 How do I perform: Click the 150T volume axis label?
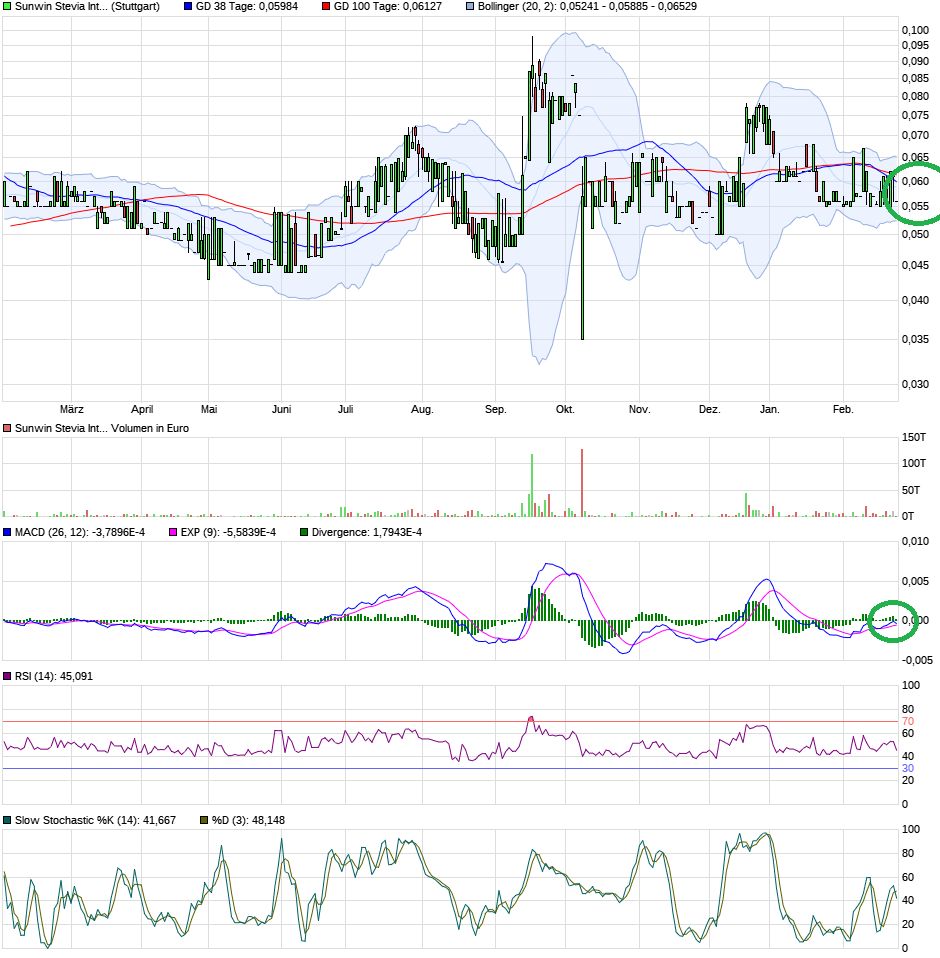pos(914,437)
